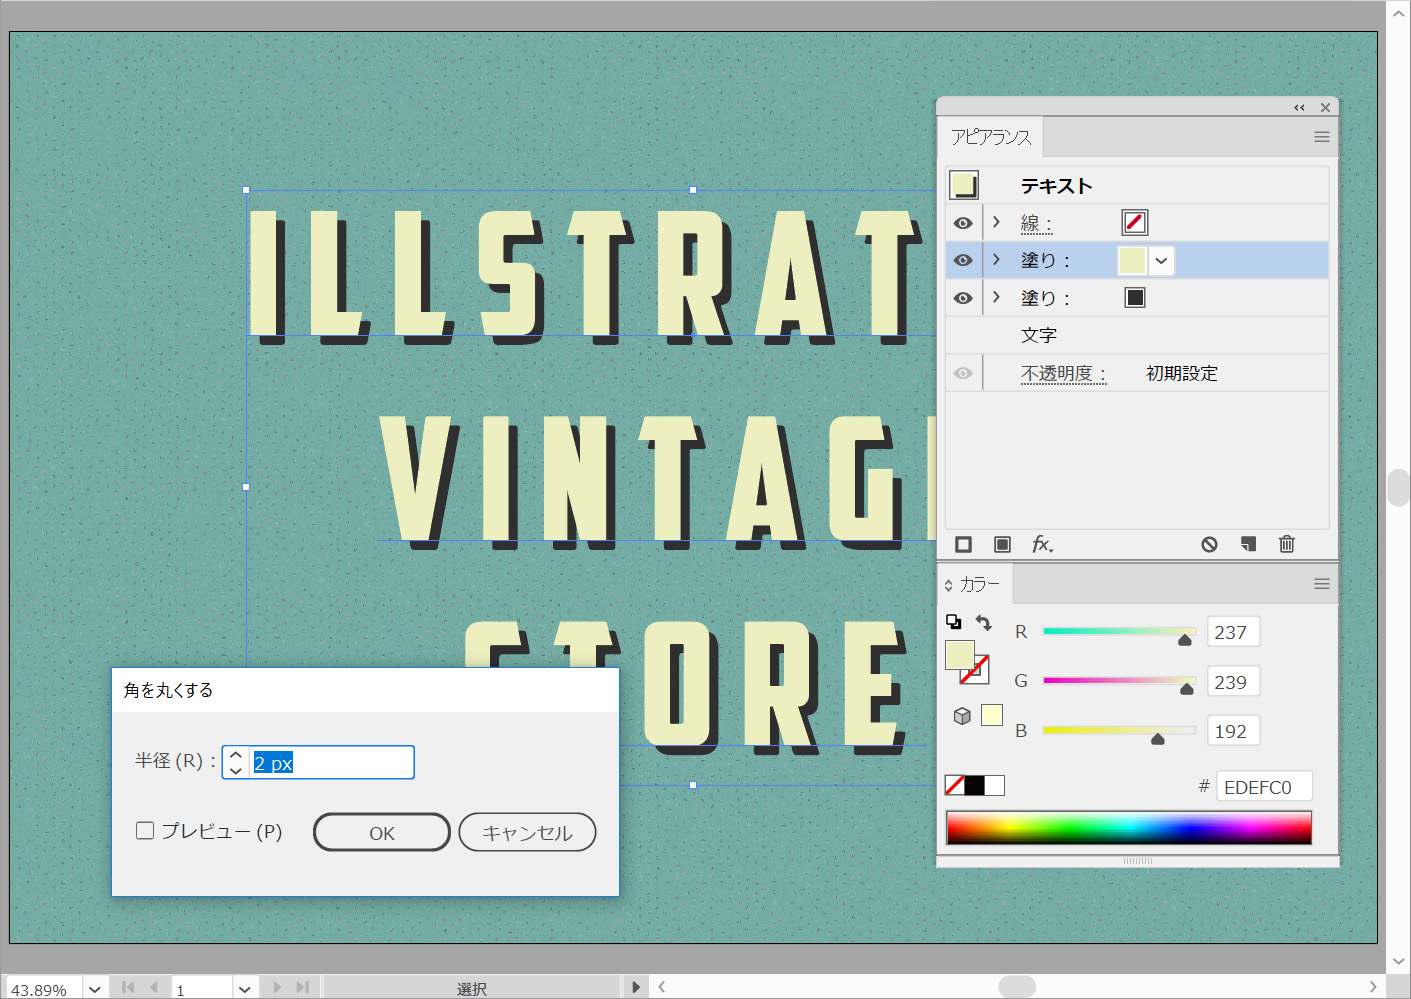The height and width of the screenshot is (999, 1411).
Task: Open the fx Add New Effect menu
Action: pos(1042,544)
